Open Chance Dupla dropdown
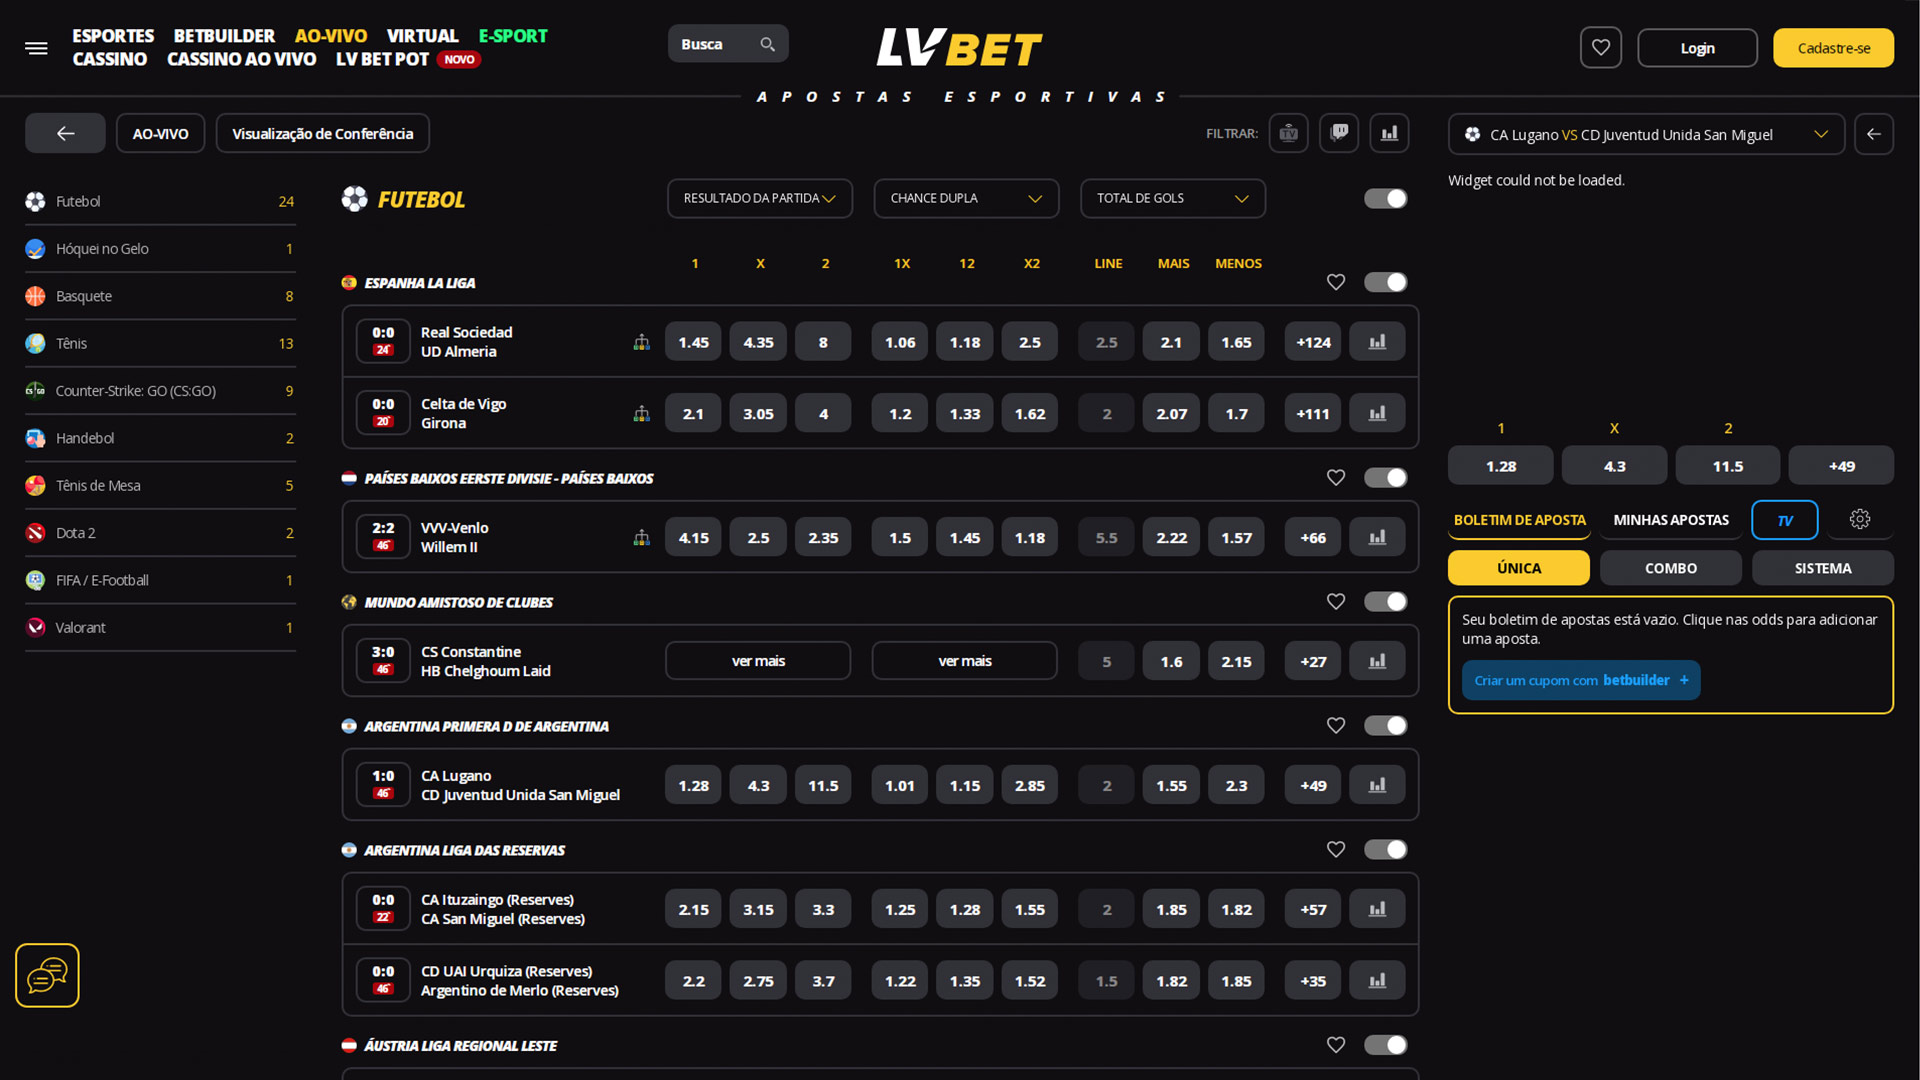The height and width of the screenshot is (1080, 1920). coord(966,198)
